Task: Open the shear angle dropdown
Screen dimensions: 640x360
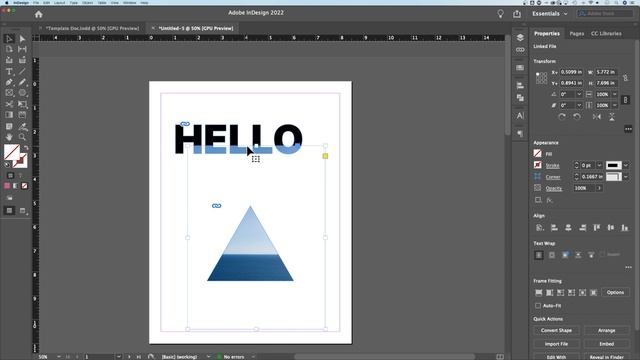Action: pos(579,105)
